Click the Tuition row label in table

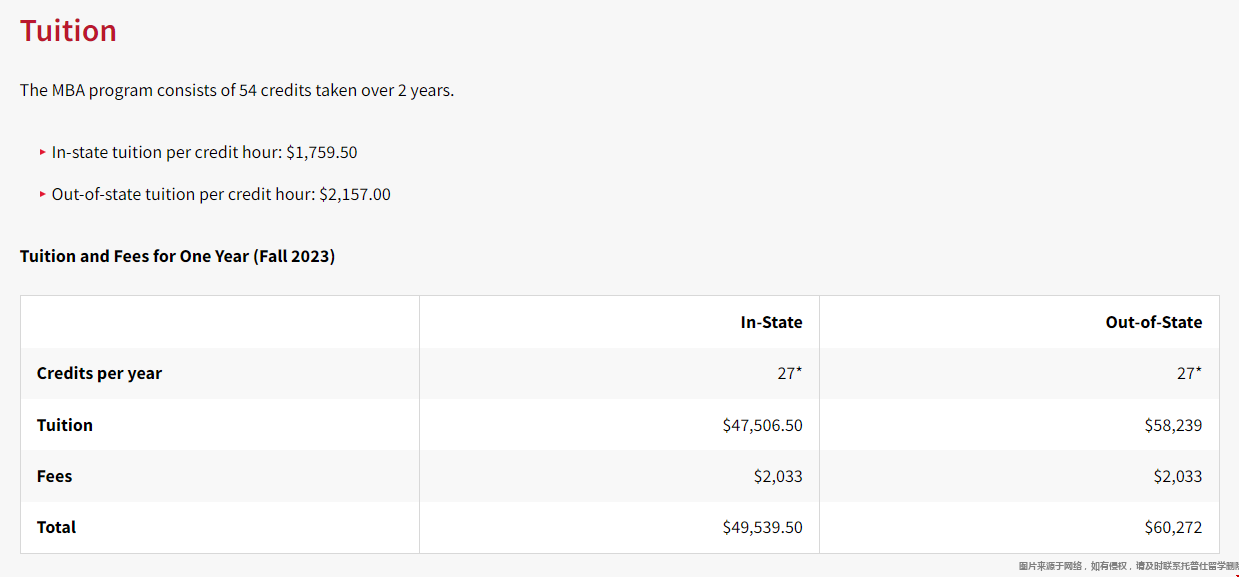(65, 425)
